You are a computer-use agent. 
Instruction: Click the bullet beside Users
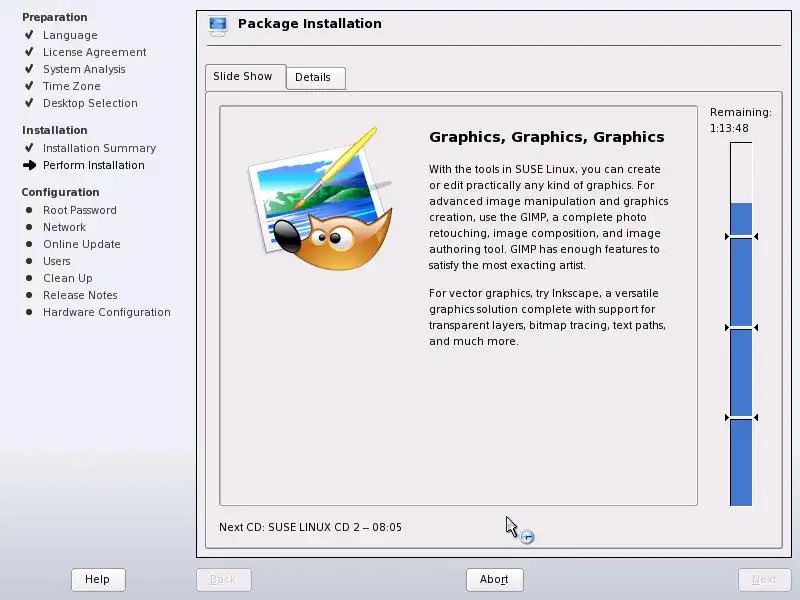click(29, 261)
